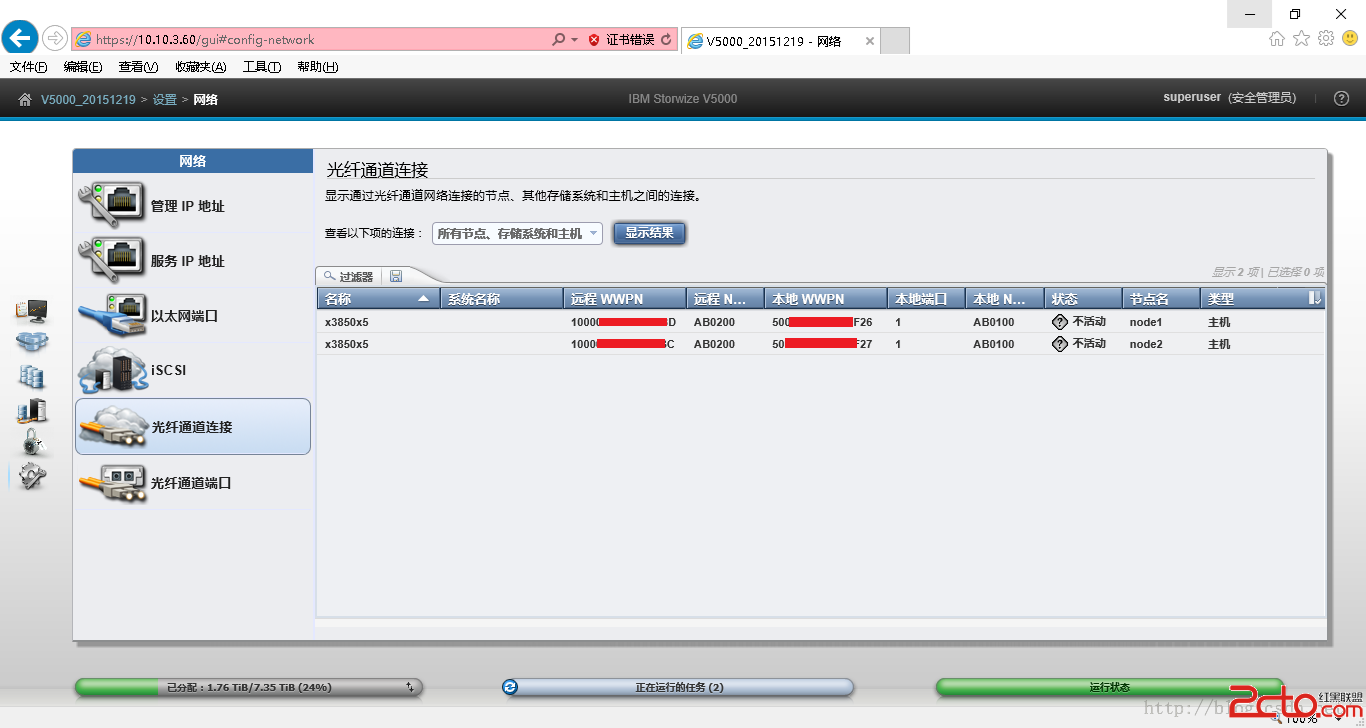Open the Pools icon in left rail
Viewport: 1366px width, 728px height.
click(32, 343)
